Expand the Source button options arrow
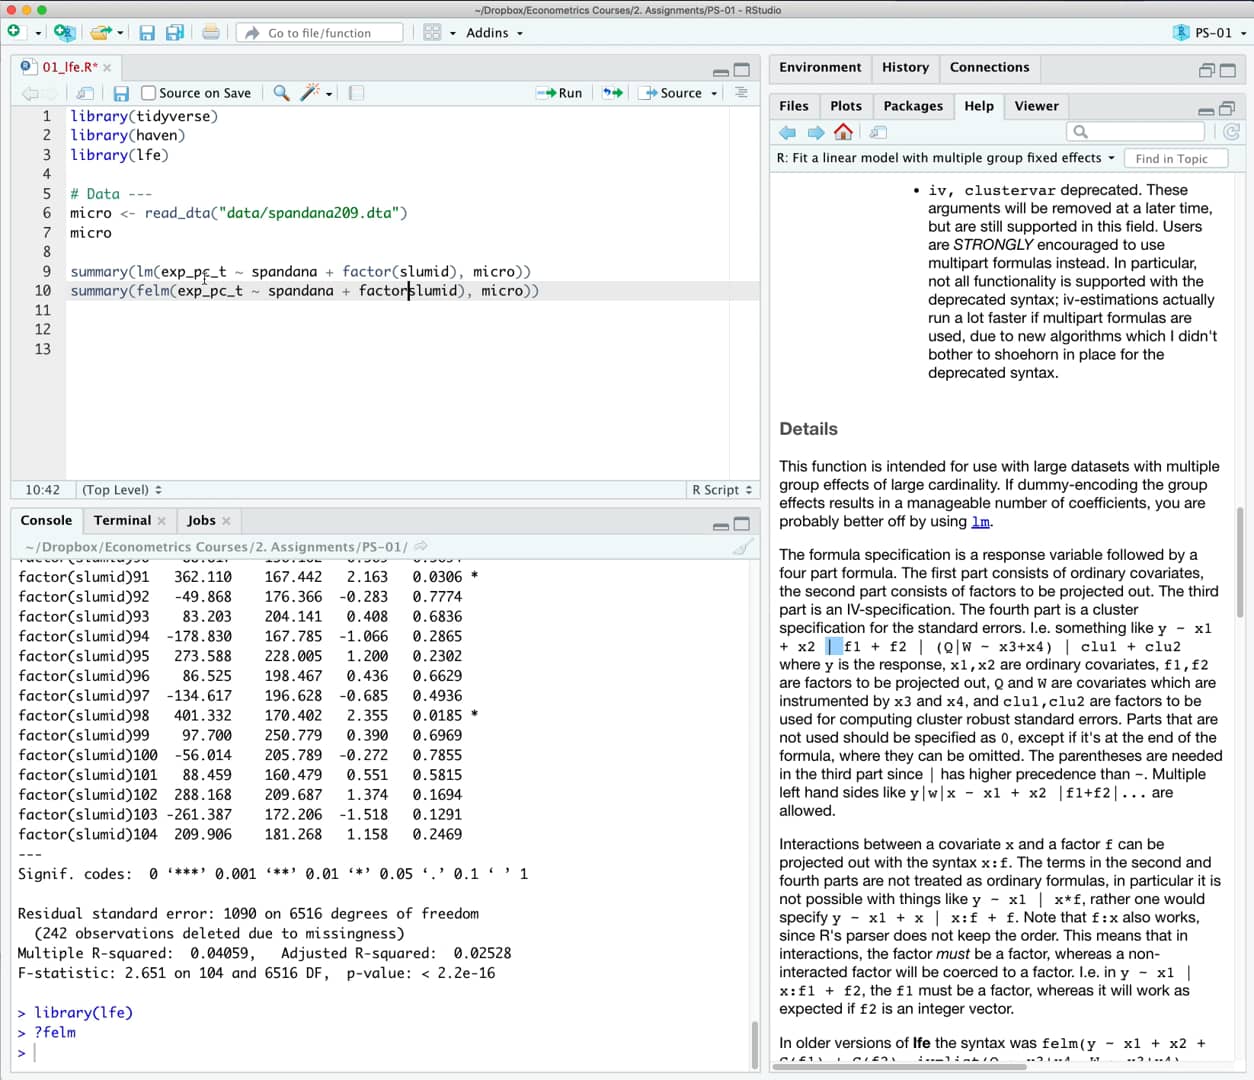The width and height of the screenshot is (1254, 1080). 714,93
